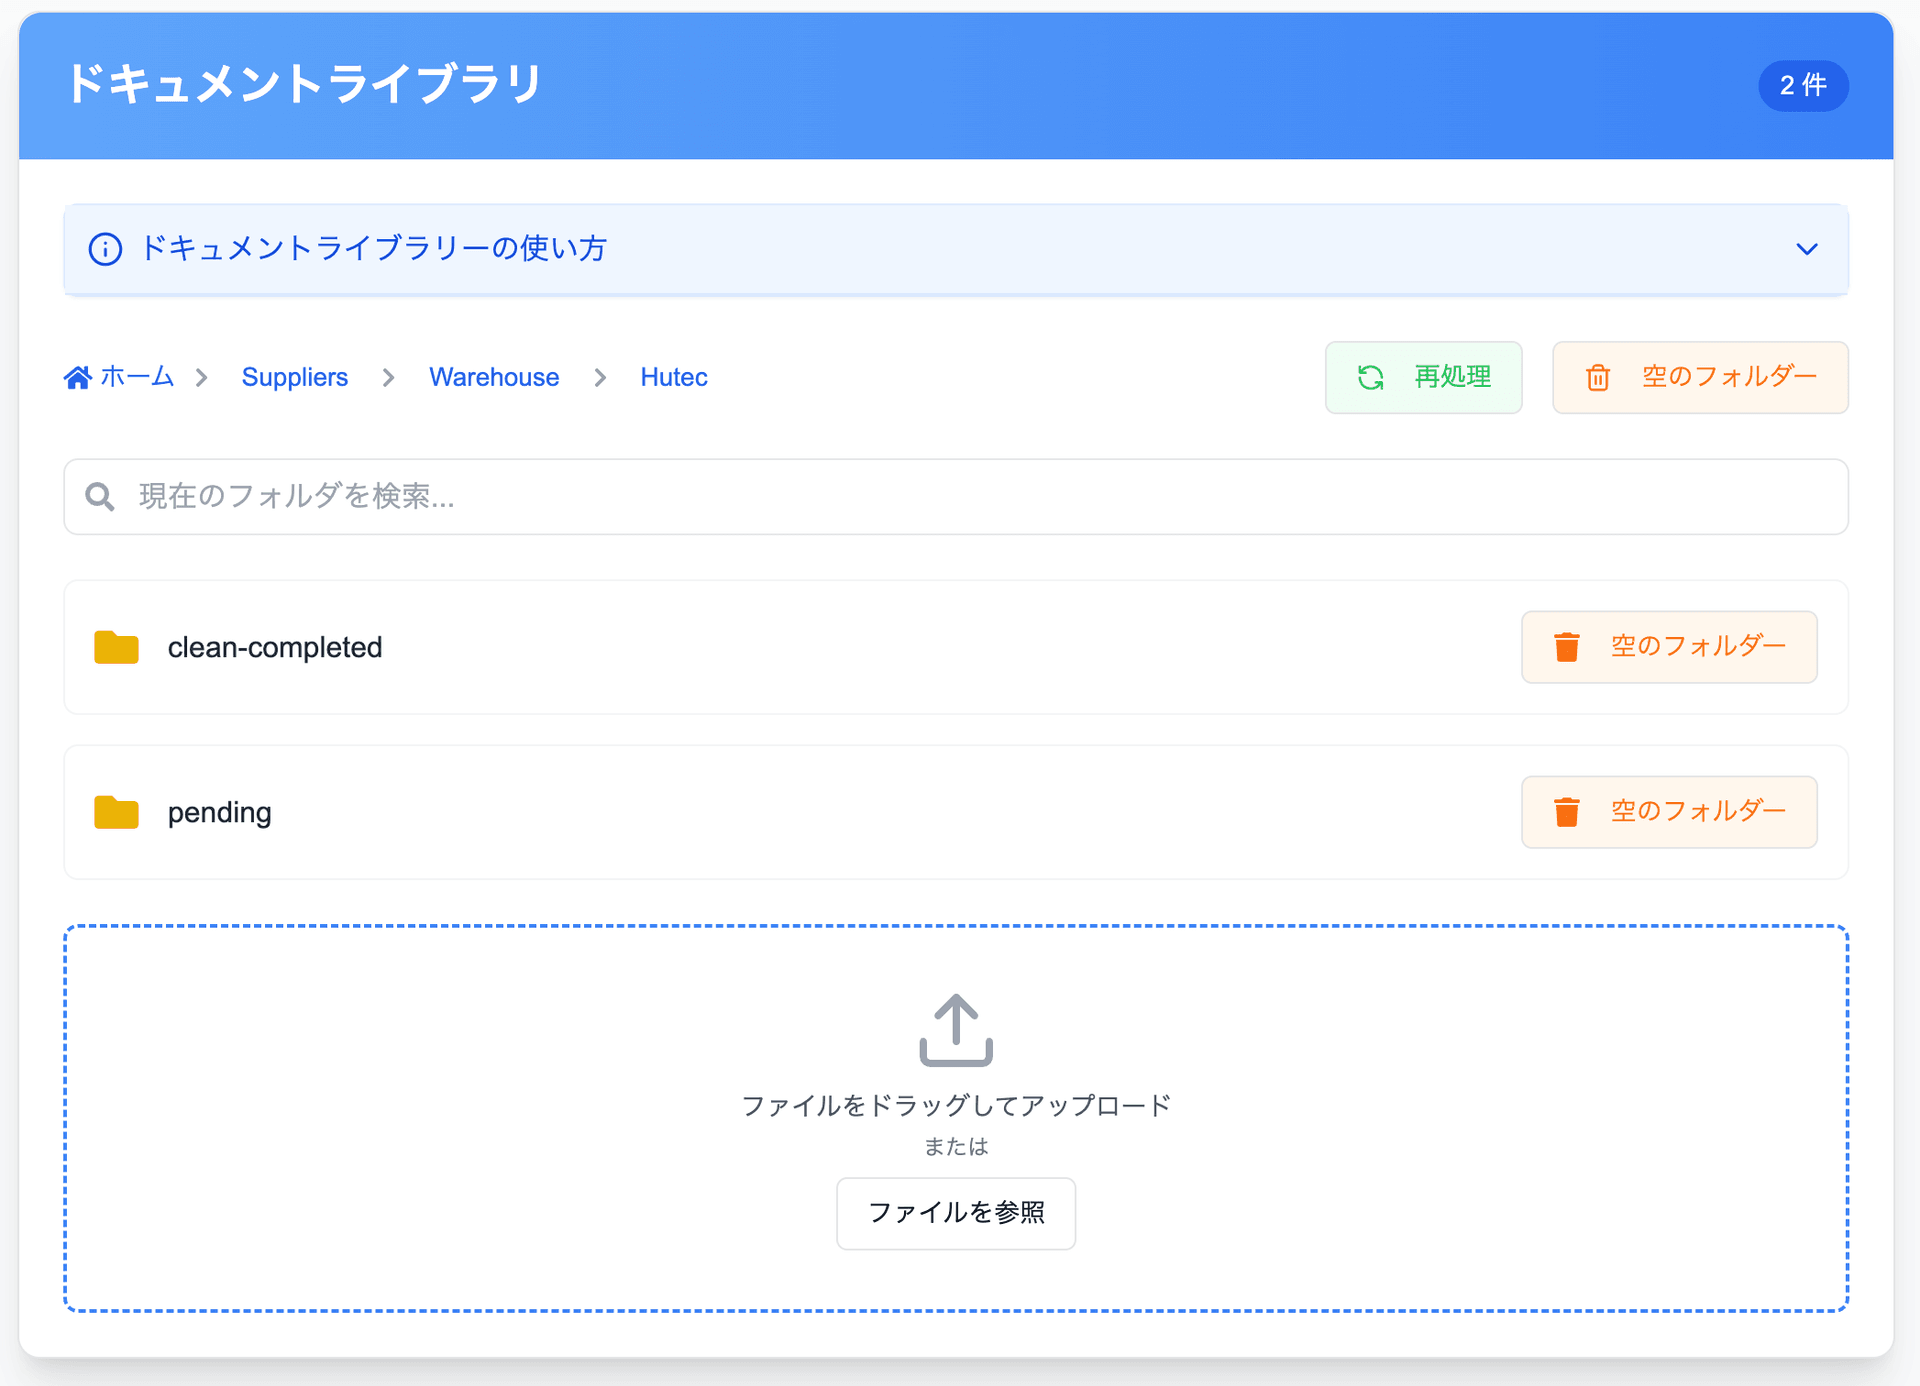Click the trash icon next to pending folder
The image size is (1920, 1386).
coord(1567,812)
